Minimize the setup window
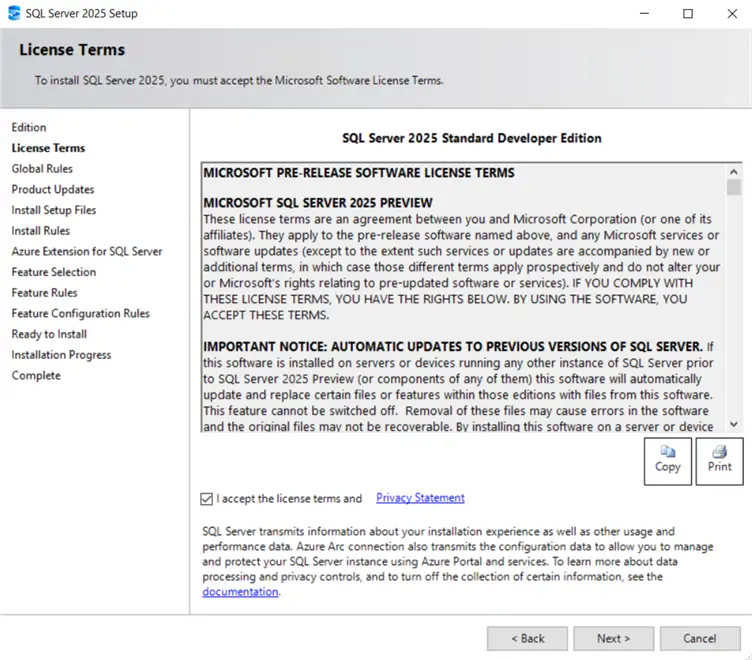 click(644, 13)
